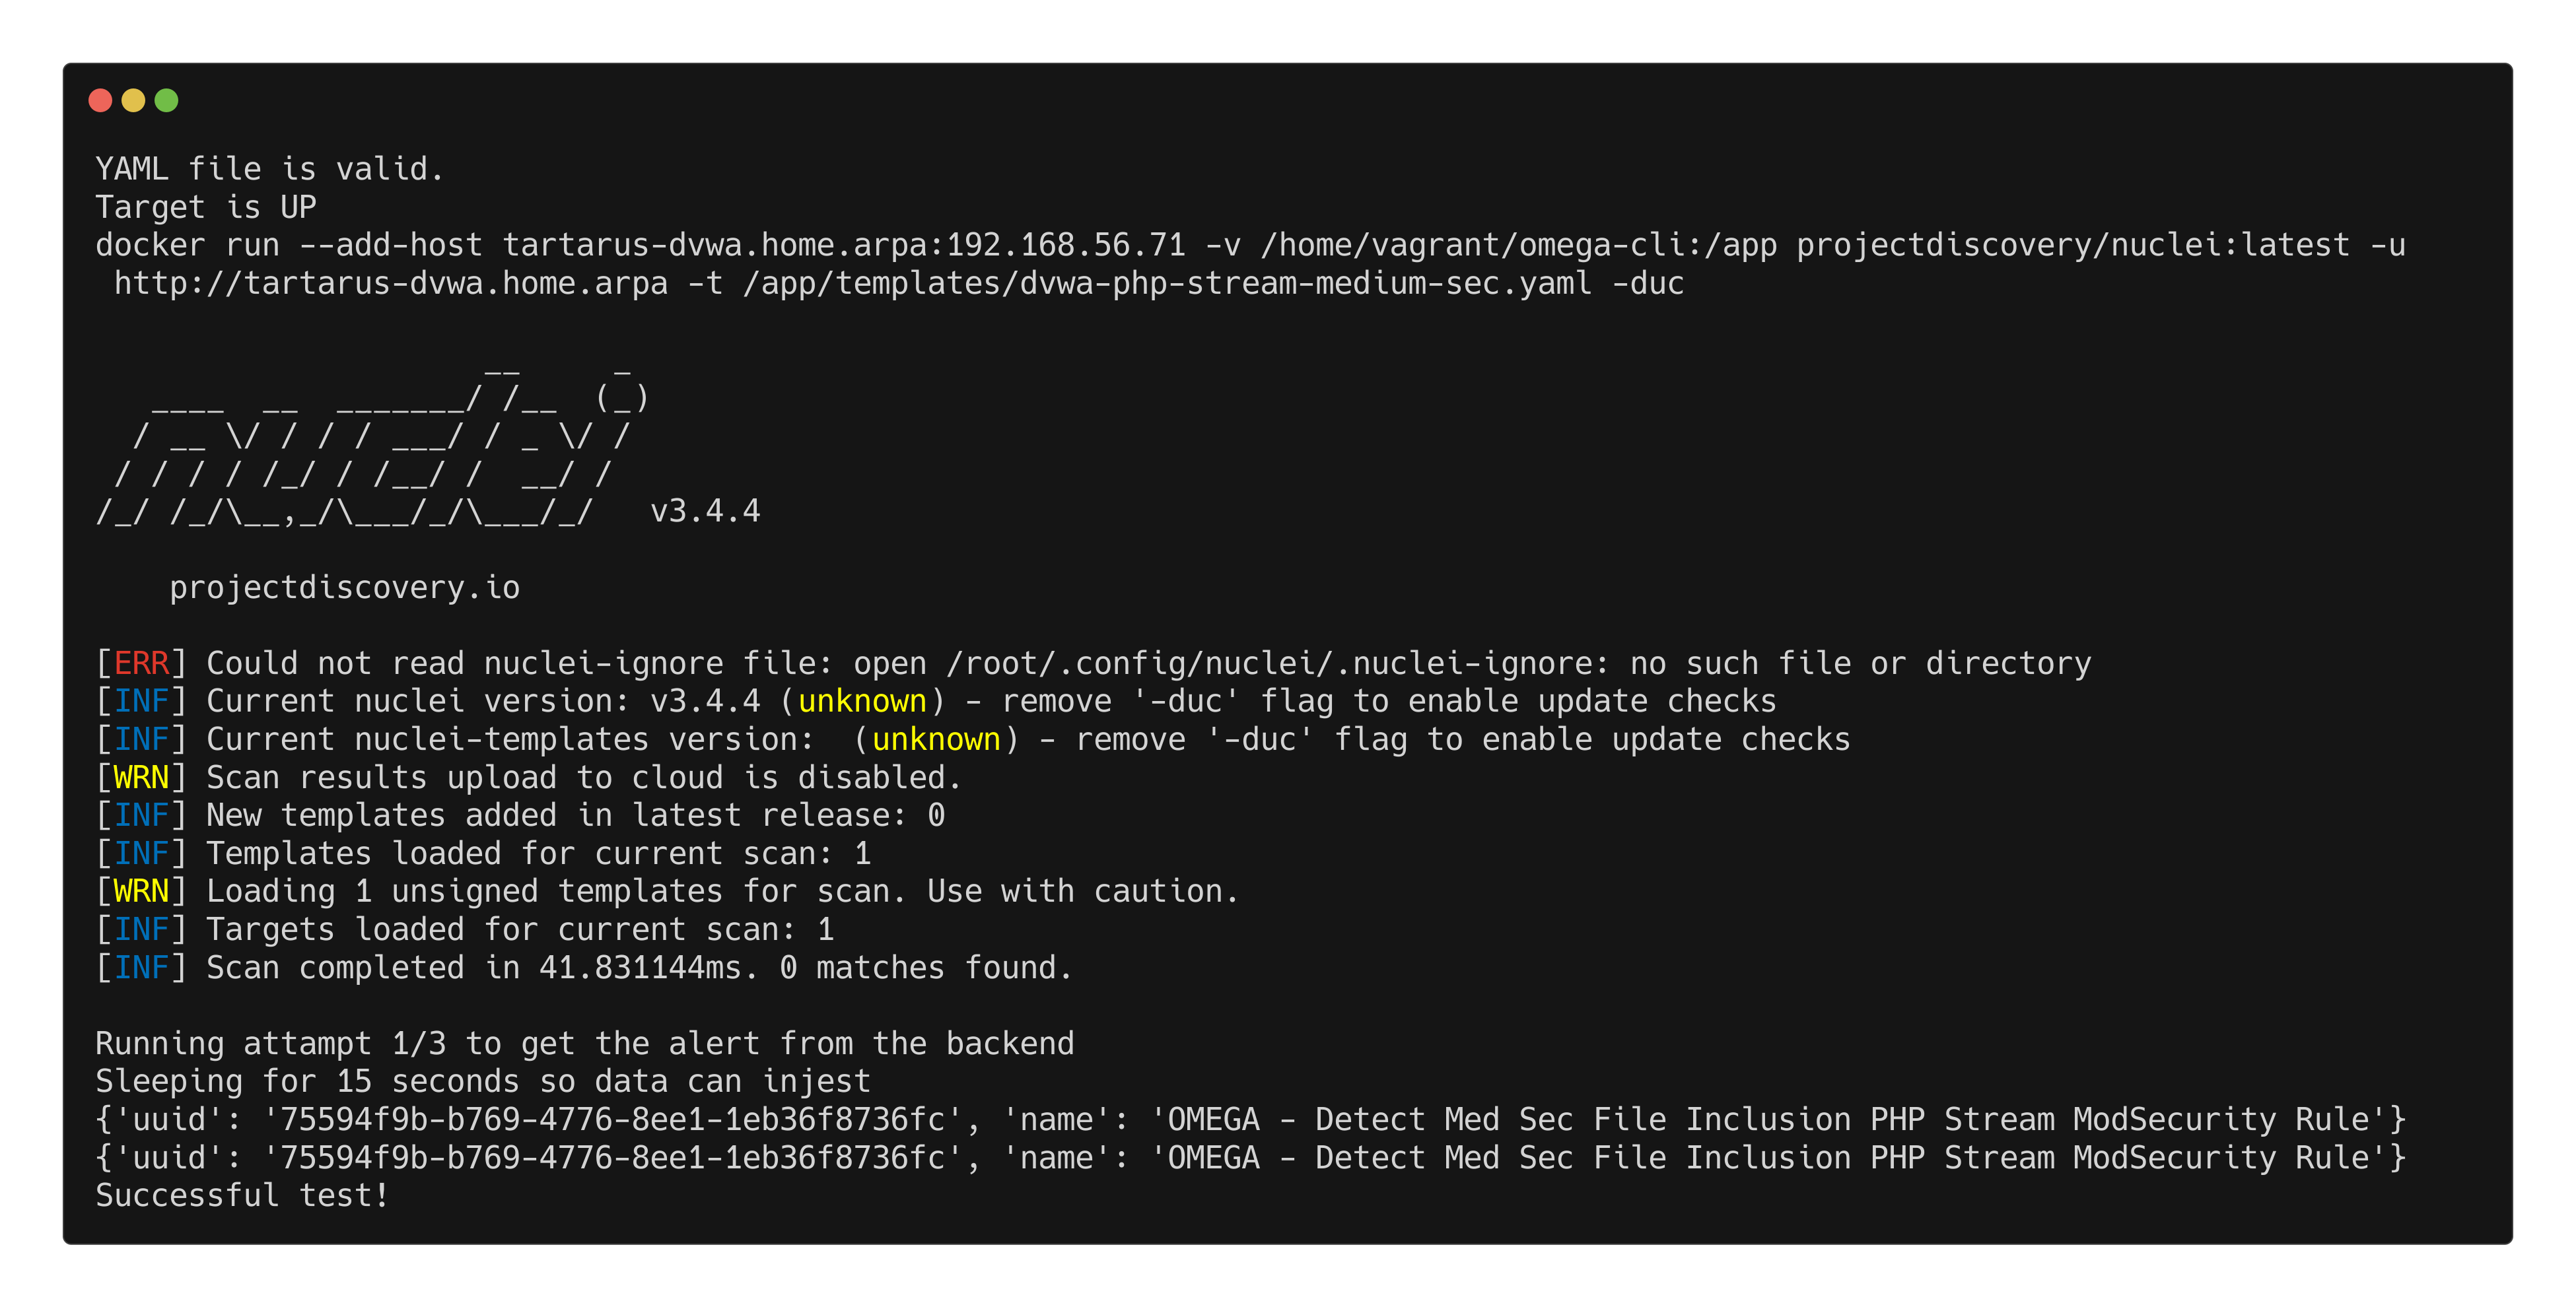Click INF tag before 'Scan completed'
The image size is (2576, 1307).
coord(141,967)
